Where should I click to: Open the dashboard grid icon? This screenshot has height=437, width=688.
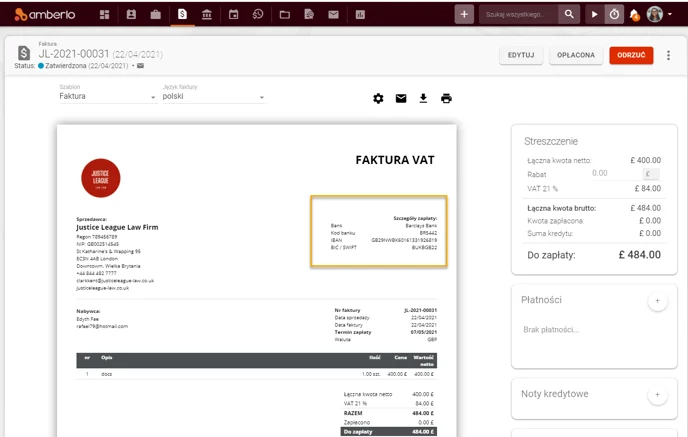[104, 14]
